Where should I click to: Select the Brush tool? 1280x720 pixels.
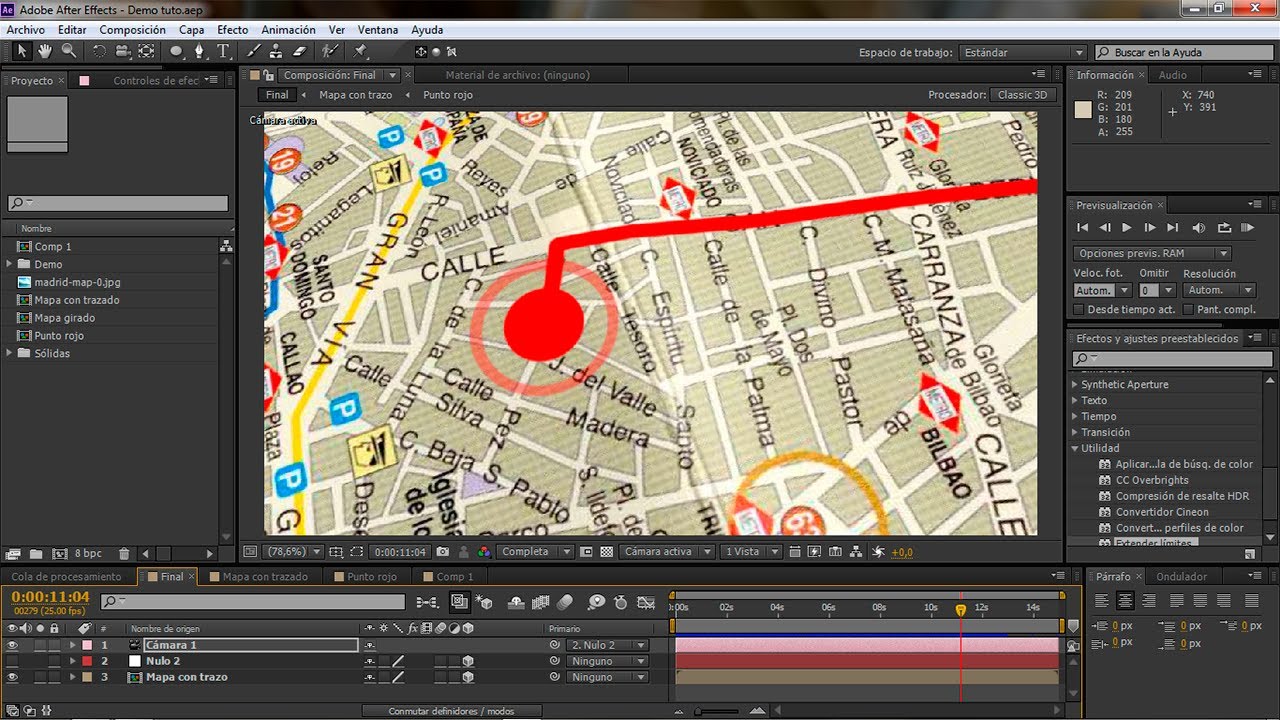coord(254,51)
